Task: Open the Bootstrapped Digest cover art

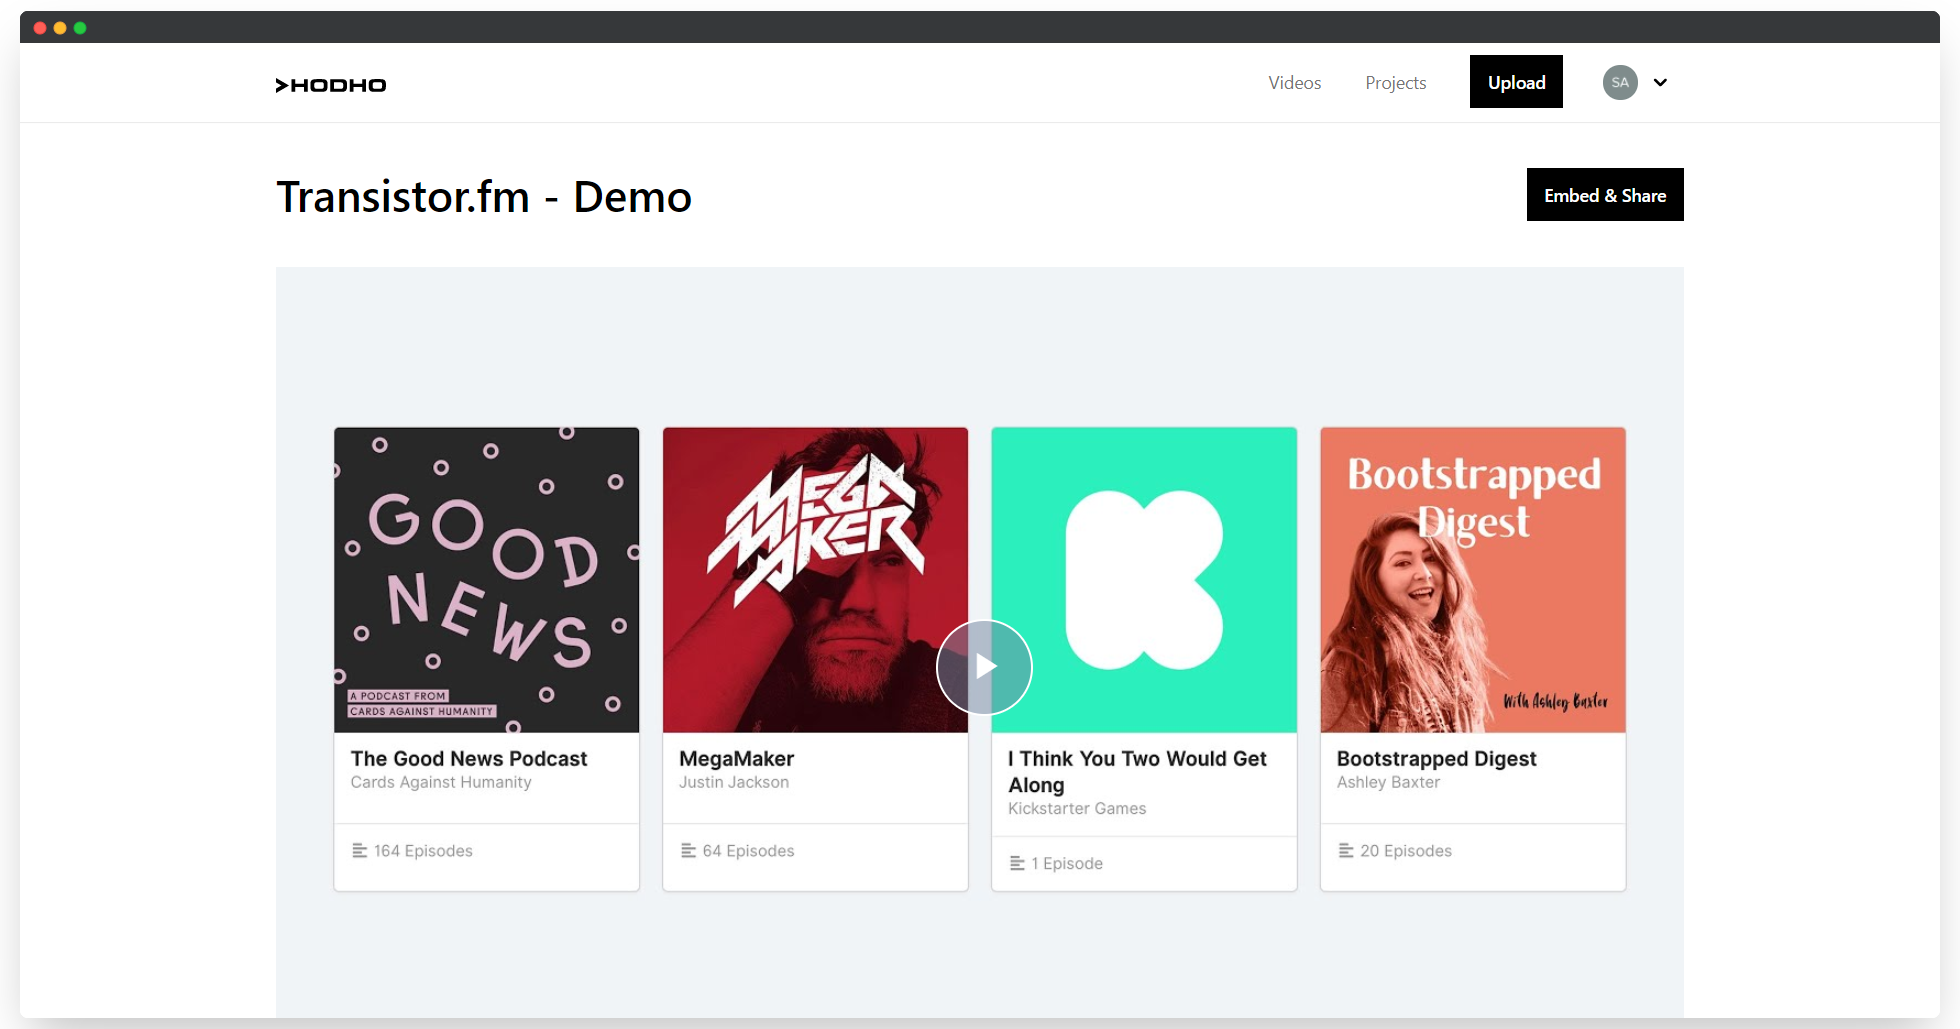Action: click(x=1473, y=580)
